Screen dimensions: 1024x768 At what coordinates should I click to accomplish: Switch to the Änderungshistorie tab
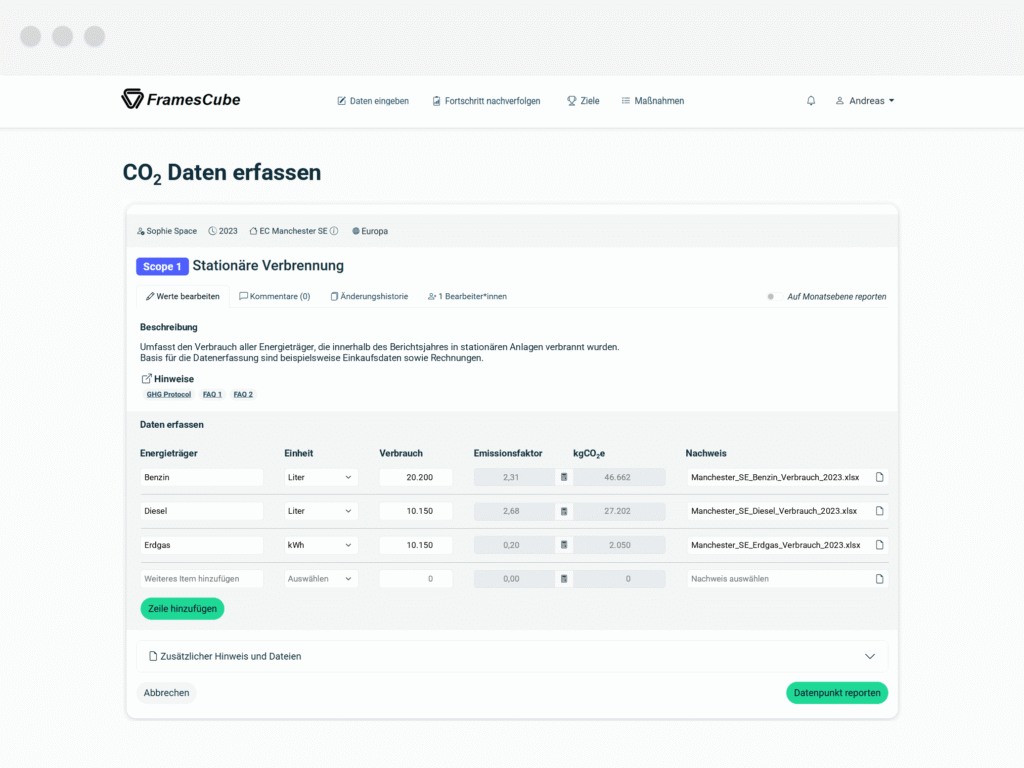point(369,296)
